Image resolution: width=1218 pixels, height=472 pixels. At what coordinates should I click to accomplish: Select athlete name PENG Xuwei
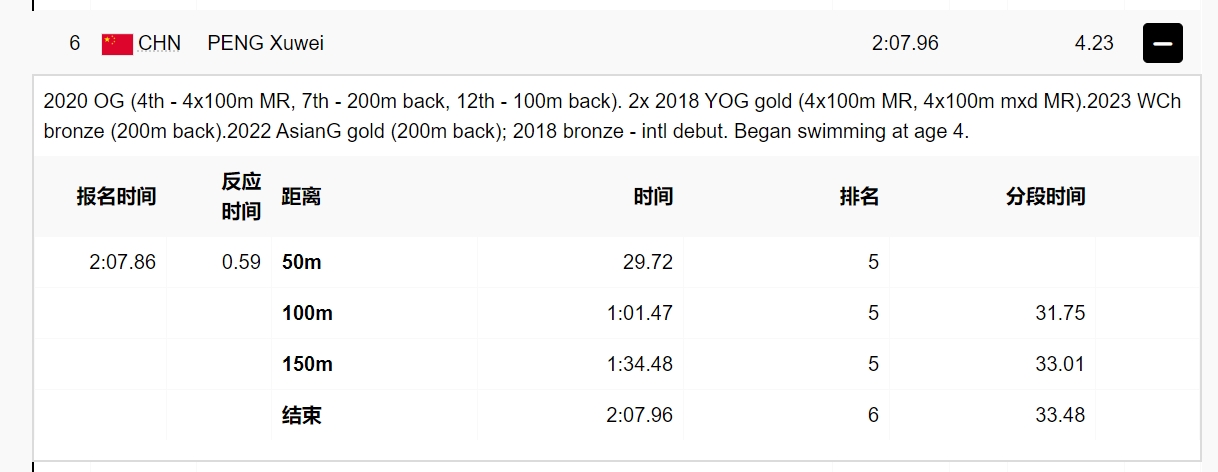(266, 43)
